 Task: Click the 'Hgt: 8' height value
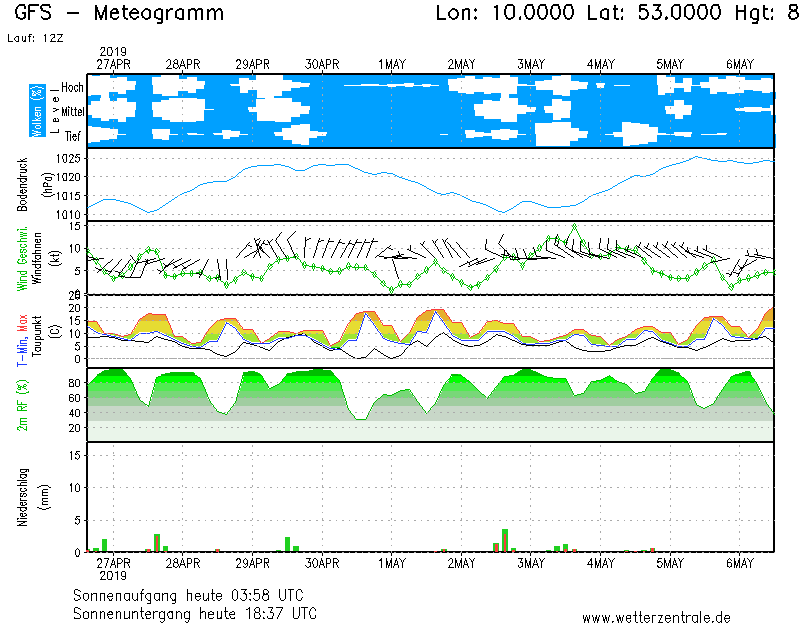point(767,13)
